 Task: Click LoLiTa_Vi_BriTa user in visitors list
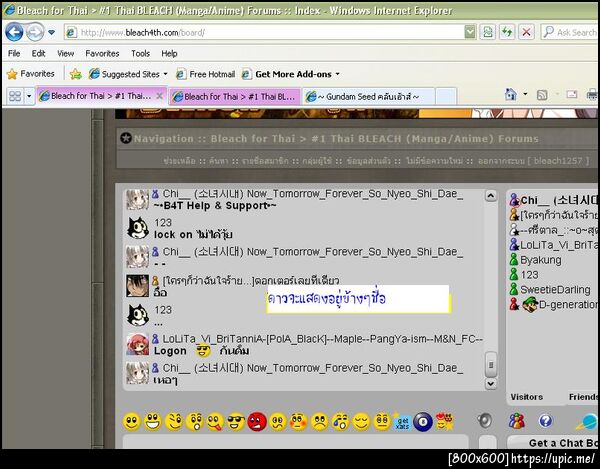click(554, 245)
